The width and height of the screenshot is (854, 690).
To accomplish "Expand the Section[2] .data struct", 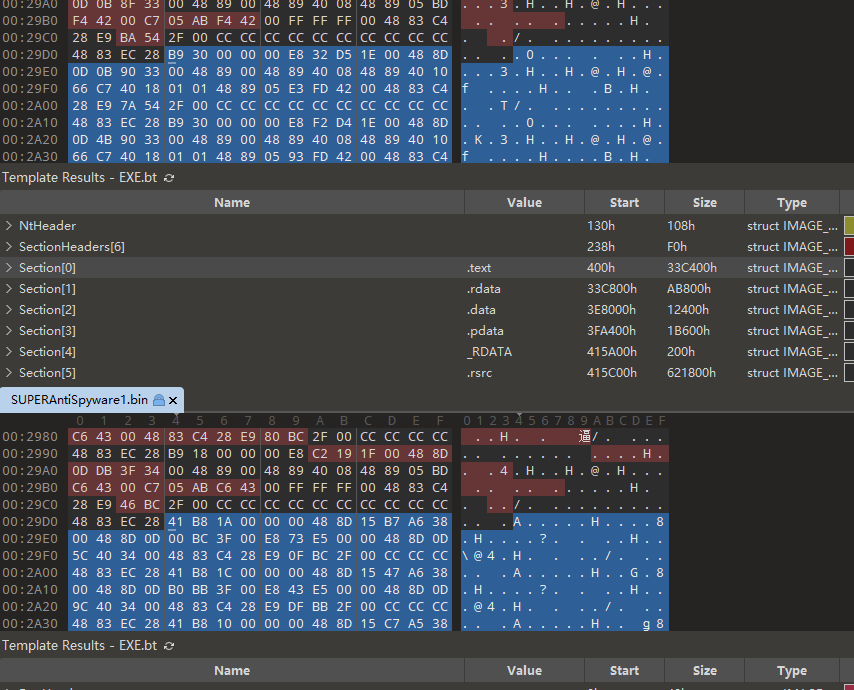I will (9, 310).
